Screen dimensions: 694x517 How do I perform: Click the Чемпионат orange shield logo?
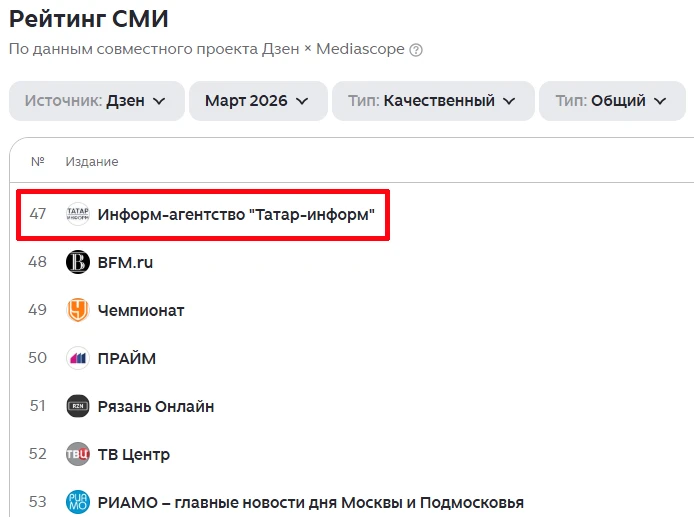(78, 310)
